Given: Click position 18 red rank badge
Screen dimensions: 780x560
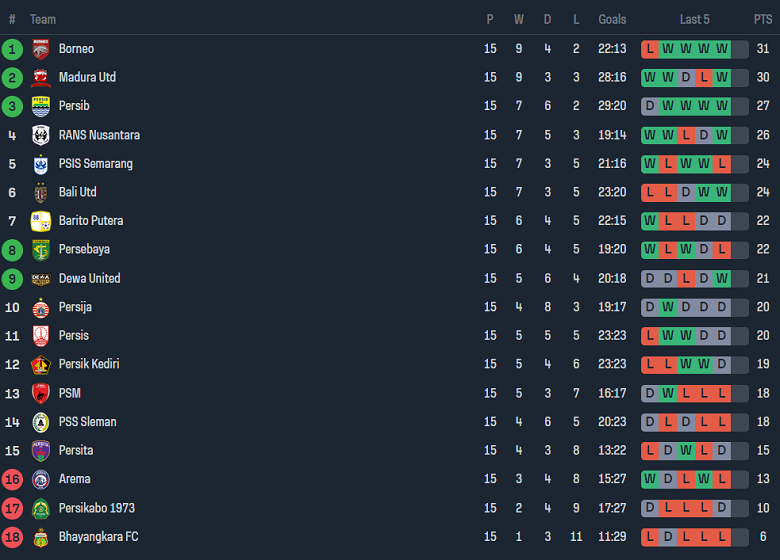Looking at the screenshot, I should (x=12, y=537).
